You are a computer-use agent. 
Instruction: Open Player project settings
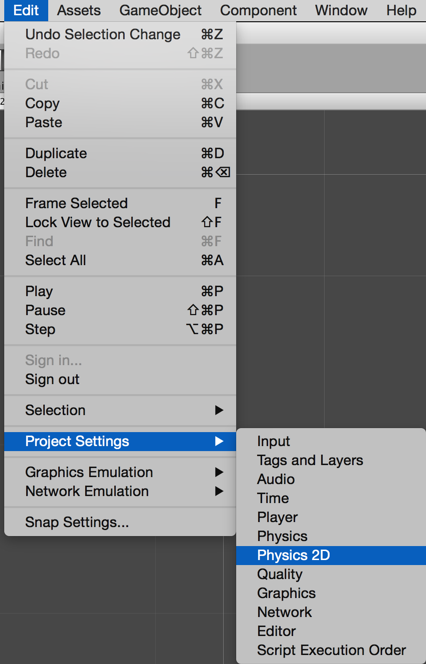(331, 517)
